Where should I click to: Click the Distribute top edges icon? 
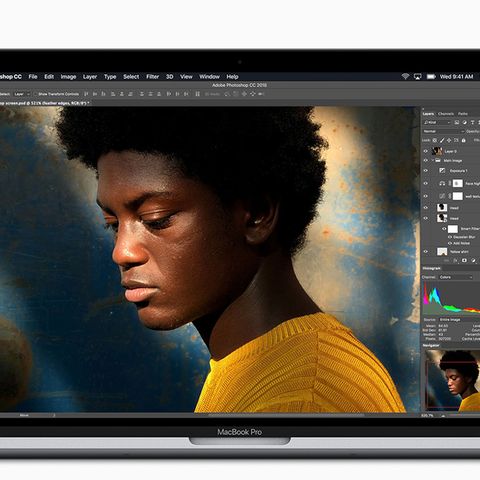click(x=142, y=94)
